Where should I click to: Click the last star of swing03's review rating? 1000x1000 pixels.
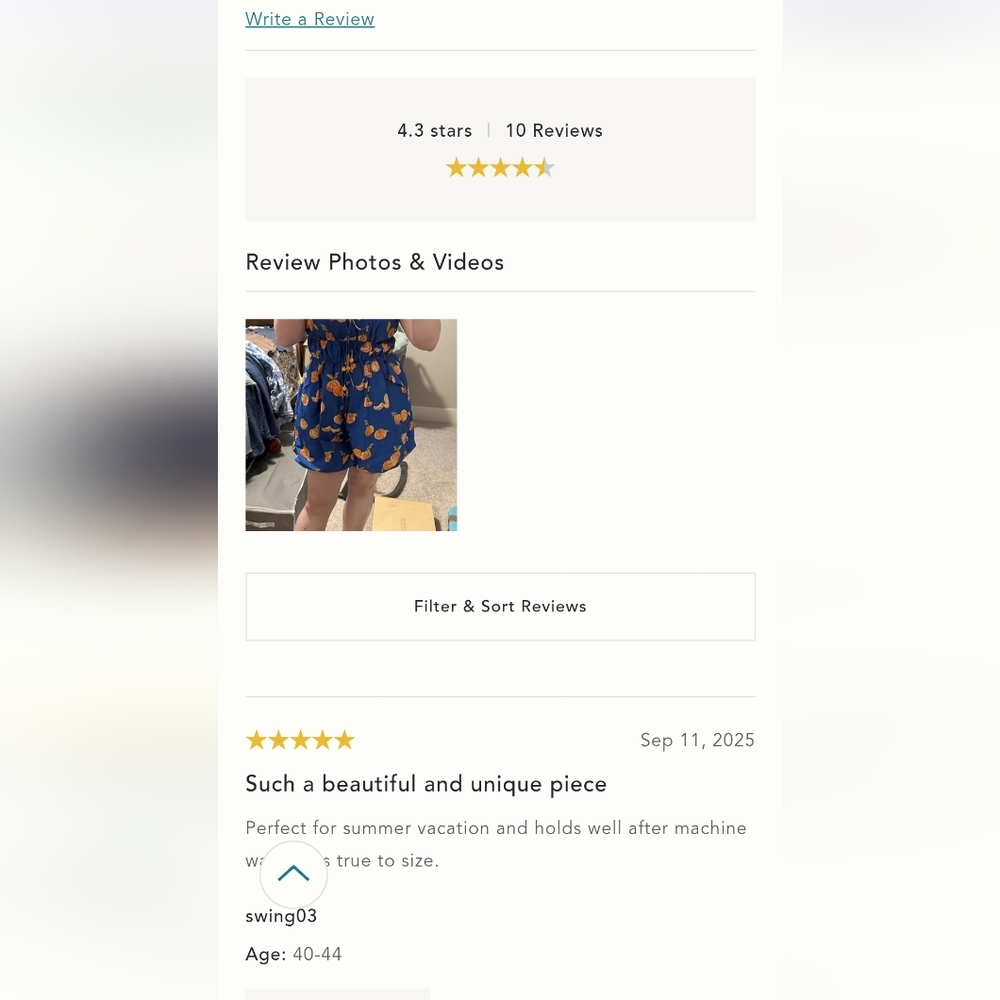[344, 740]
